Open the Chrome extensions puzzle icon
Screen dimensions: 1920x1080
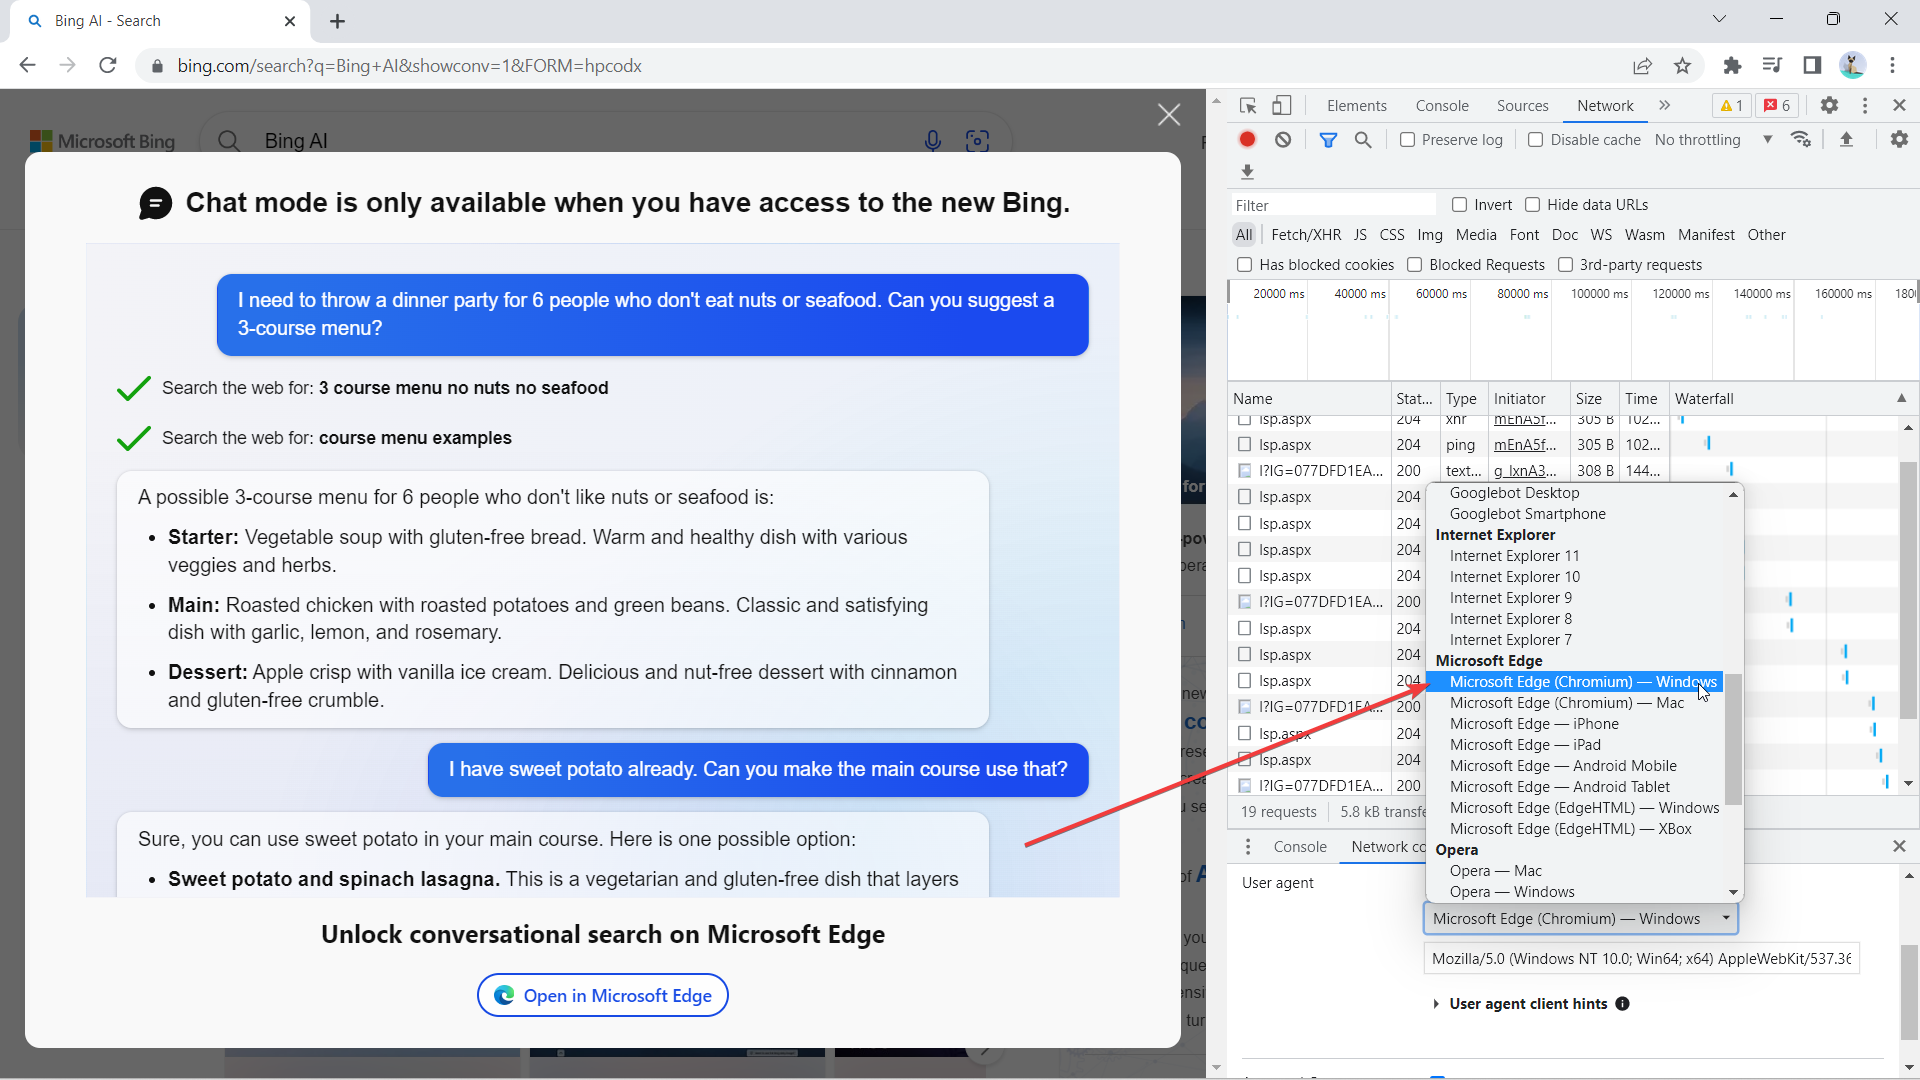[x=1732, y=66]
